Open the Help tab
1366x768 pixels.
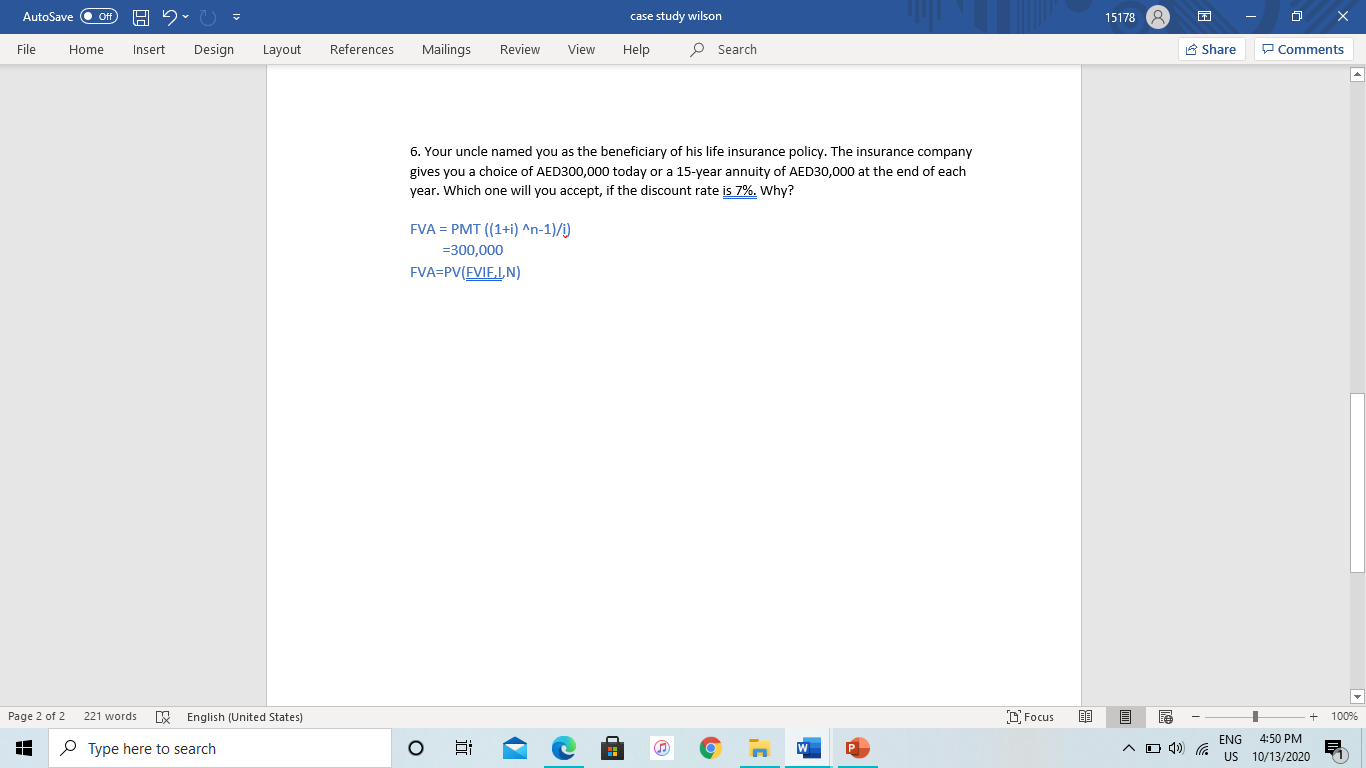point(636,49)
